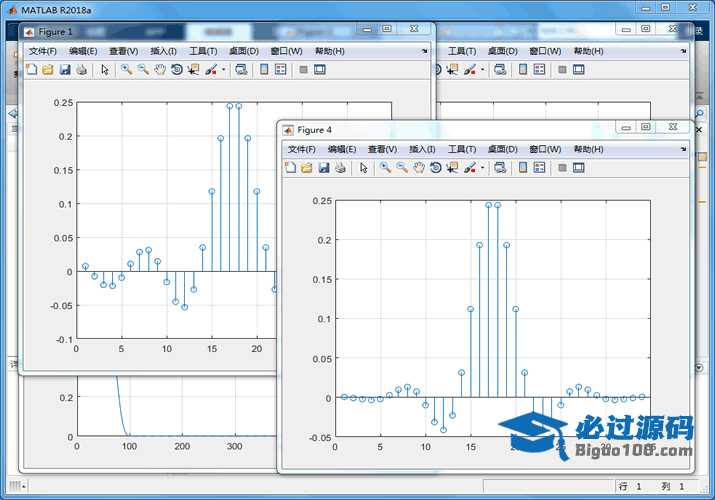Click Link Plot icon in background figure

pyautogui.click(x=500, y=69)
